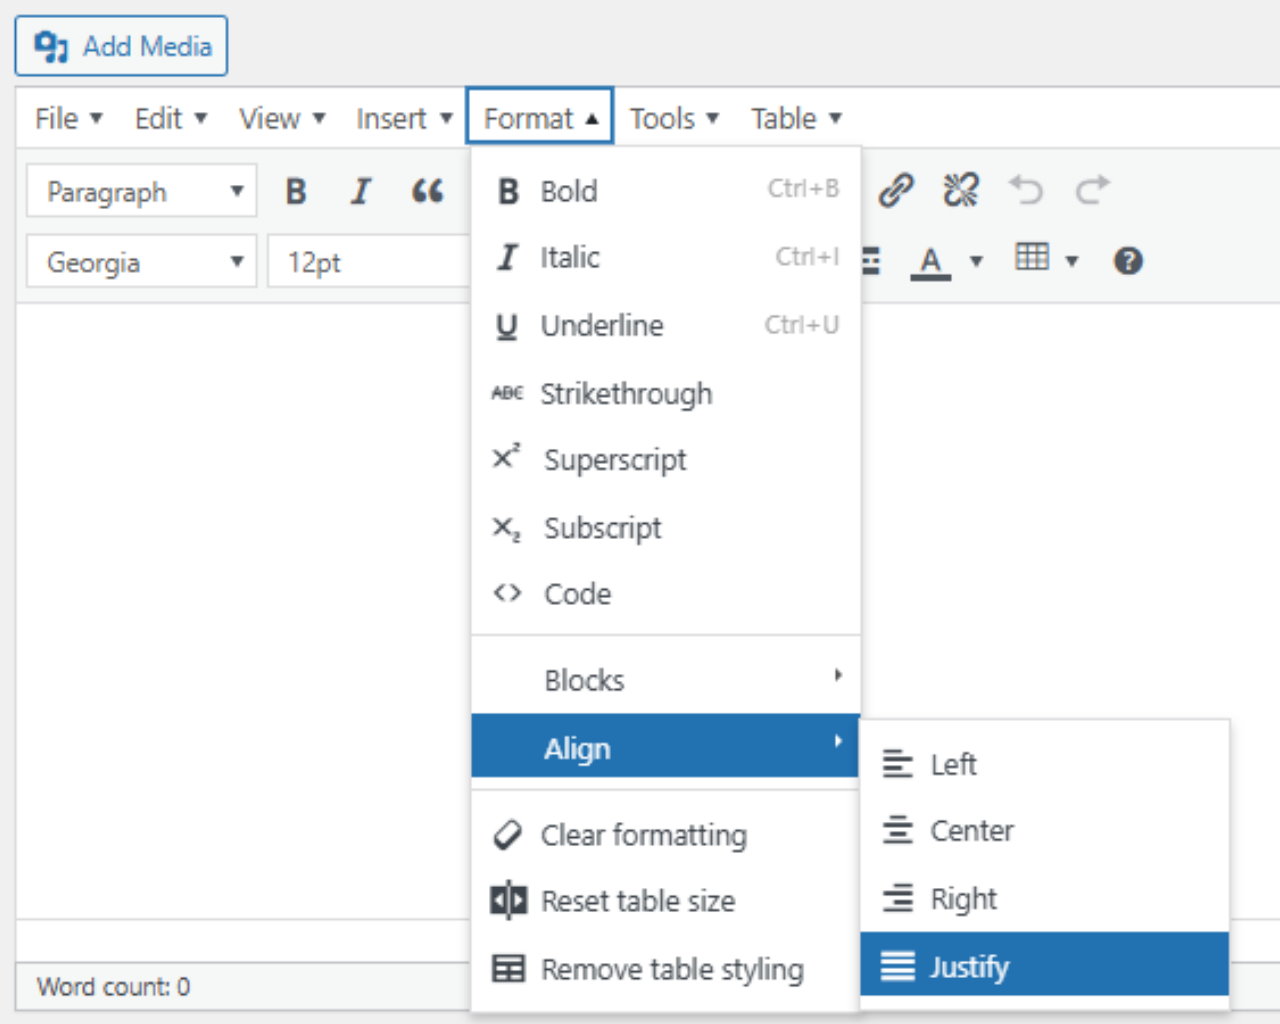Redo using the forward arrow icon
The height and width of the screenshot is (1024, 1280).
1092,189
